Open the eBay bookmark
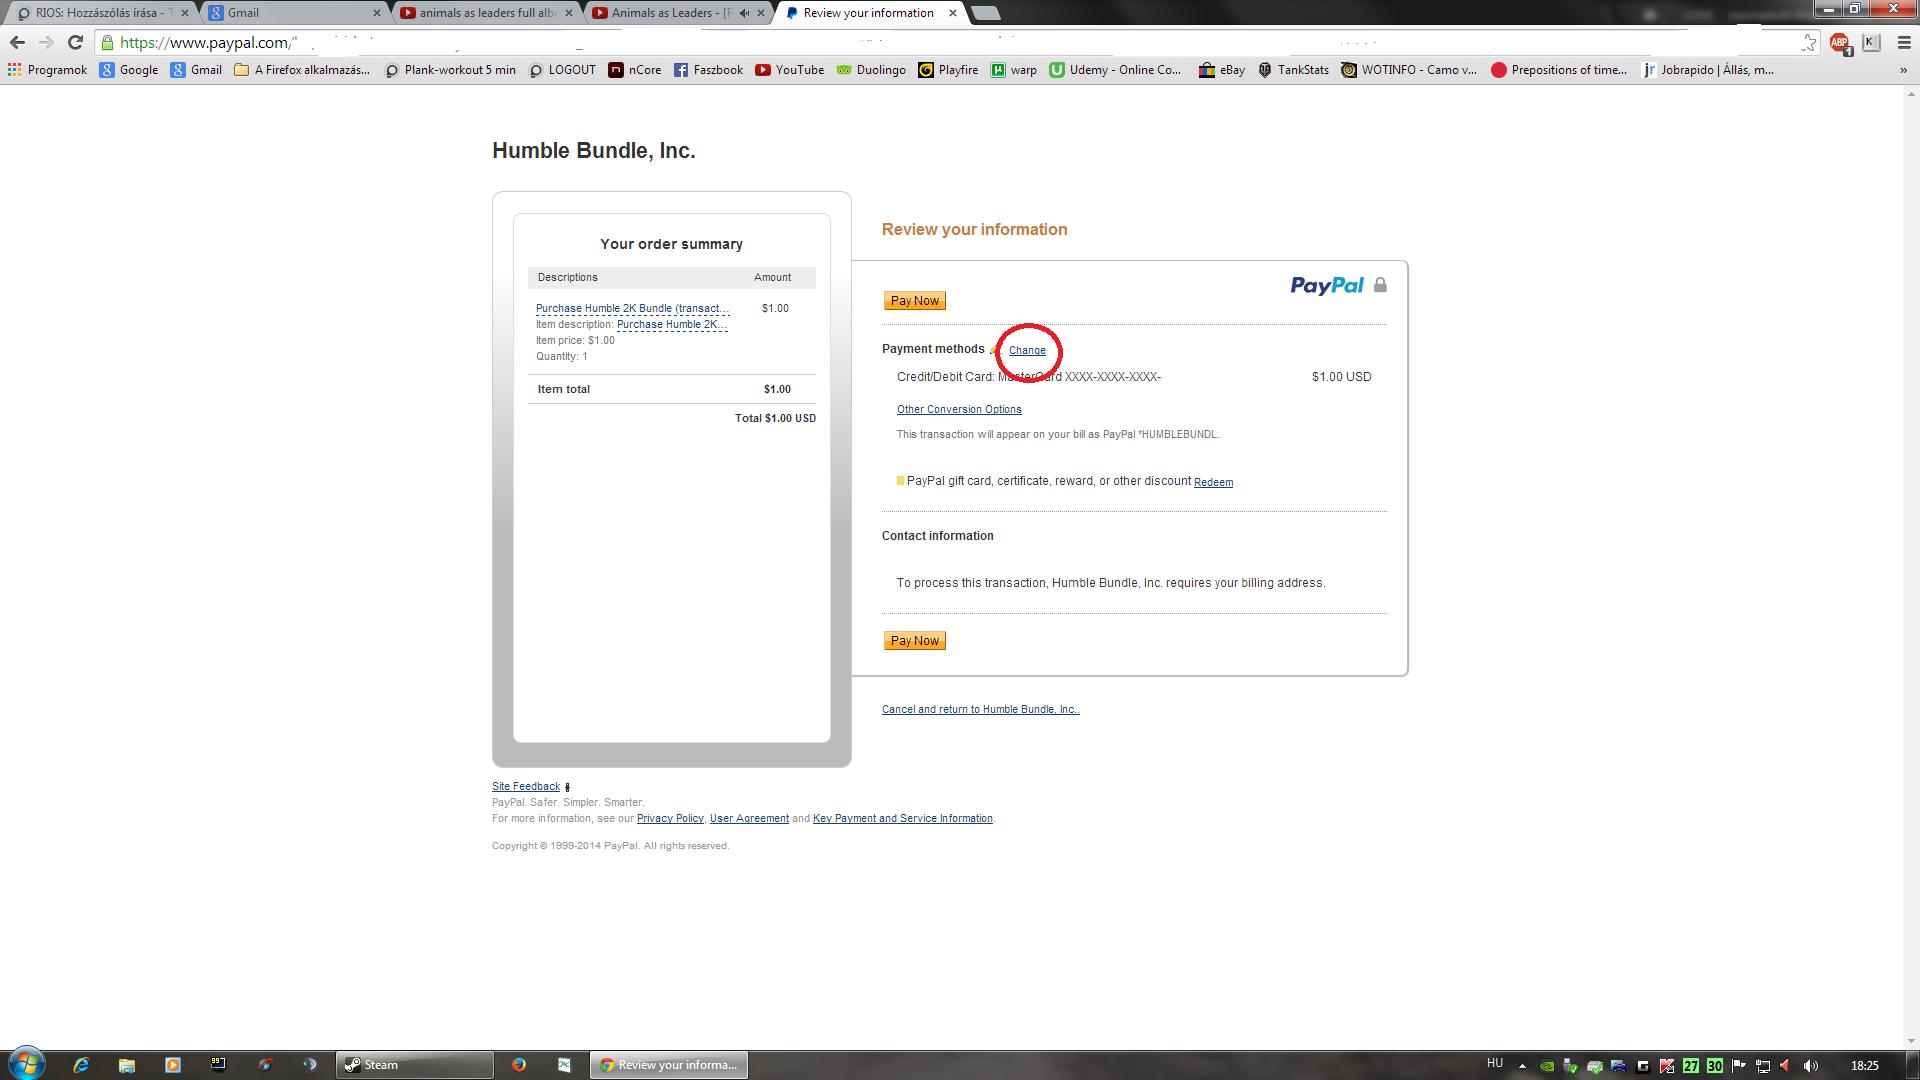This screenshot has height=1080, width=1920. (1221, 70)
